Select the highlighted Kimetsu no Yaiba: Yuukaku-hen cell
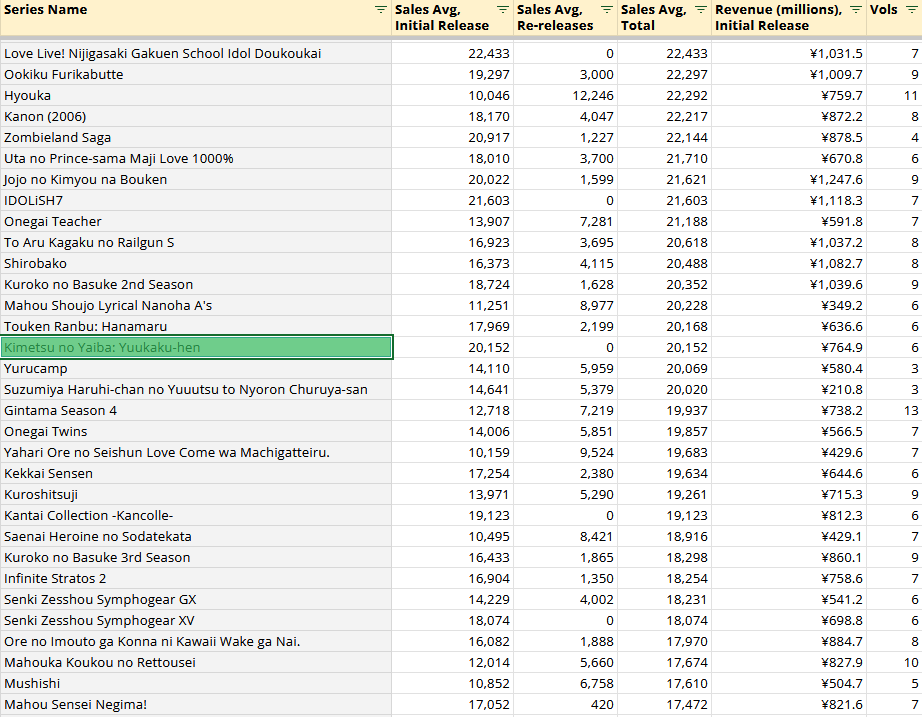Image resolution: width=922 pixels, height=717 pixels. (x=196, y=347)
